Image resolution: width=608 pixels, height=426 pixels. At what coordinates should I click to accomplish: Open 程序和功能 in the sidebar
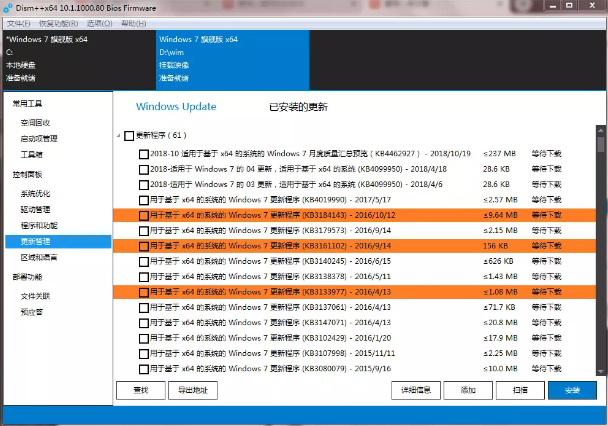click(x=39, y=226)
